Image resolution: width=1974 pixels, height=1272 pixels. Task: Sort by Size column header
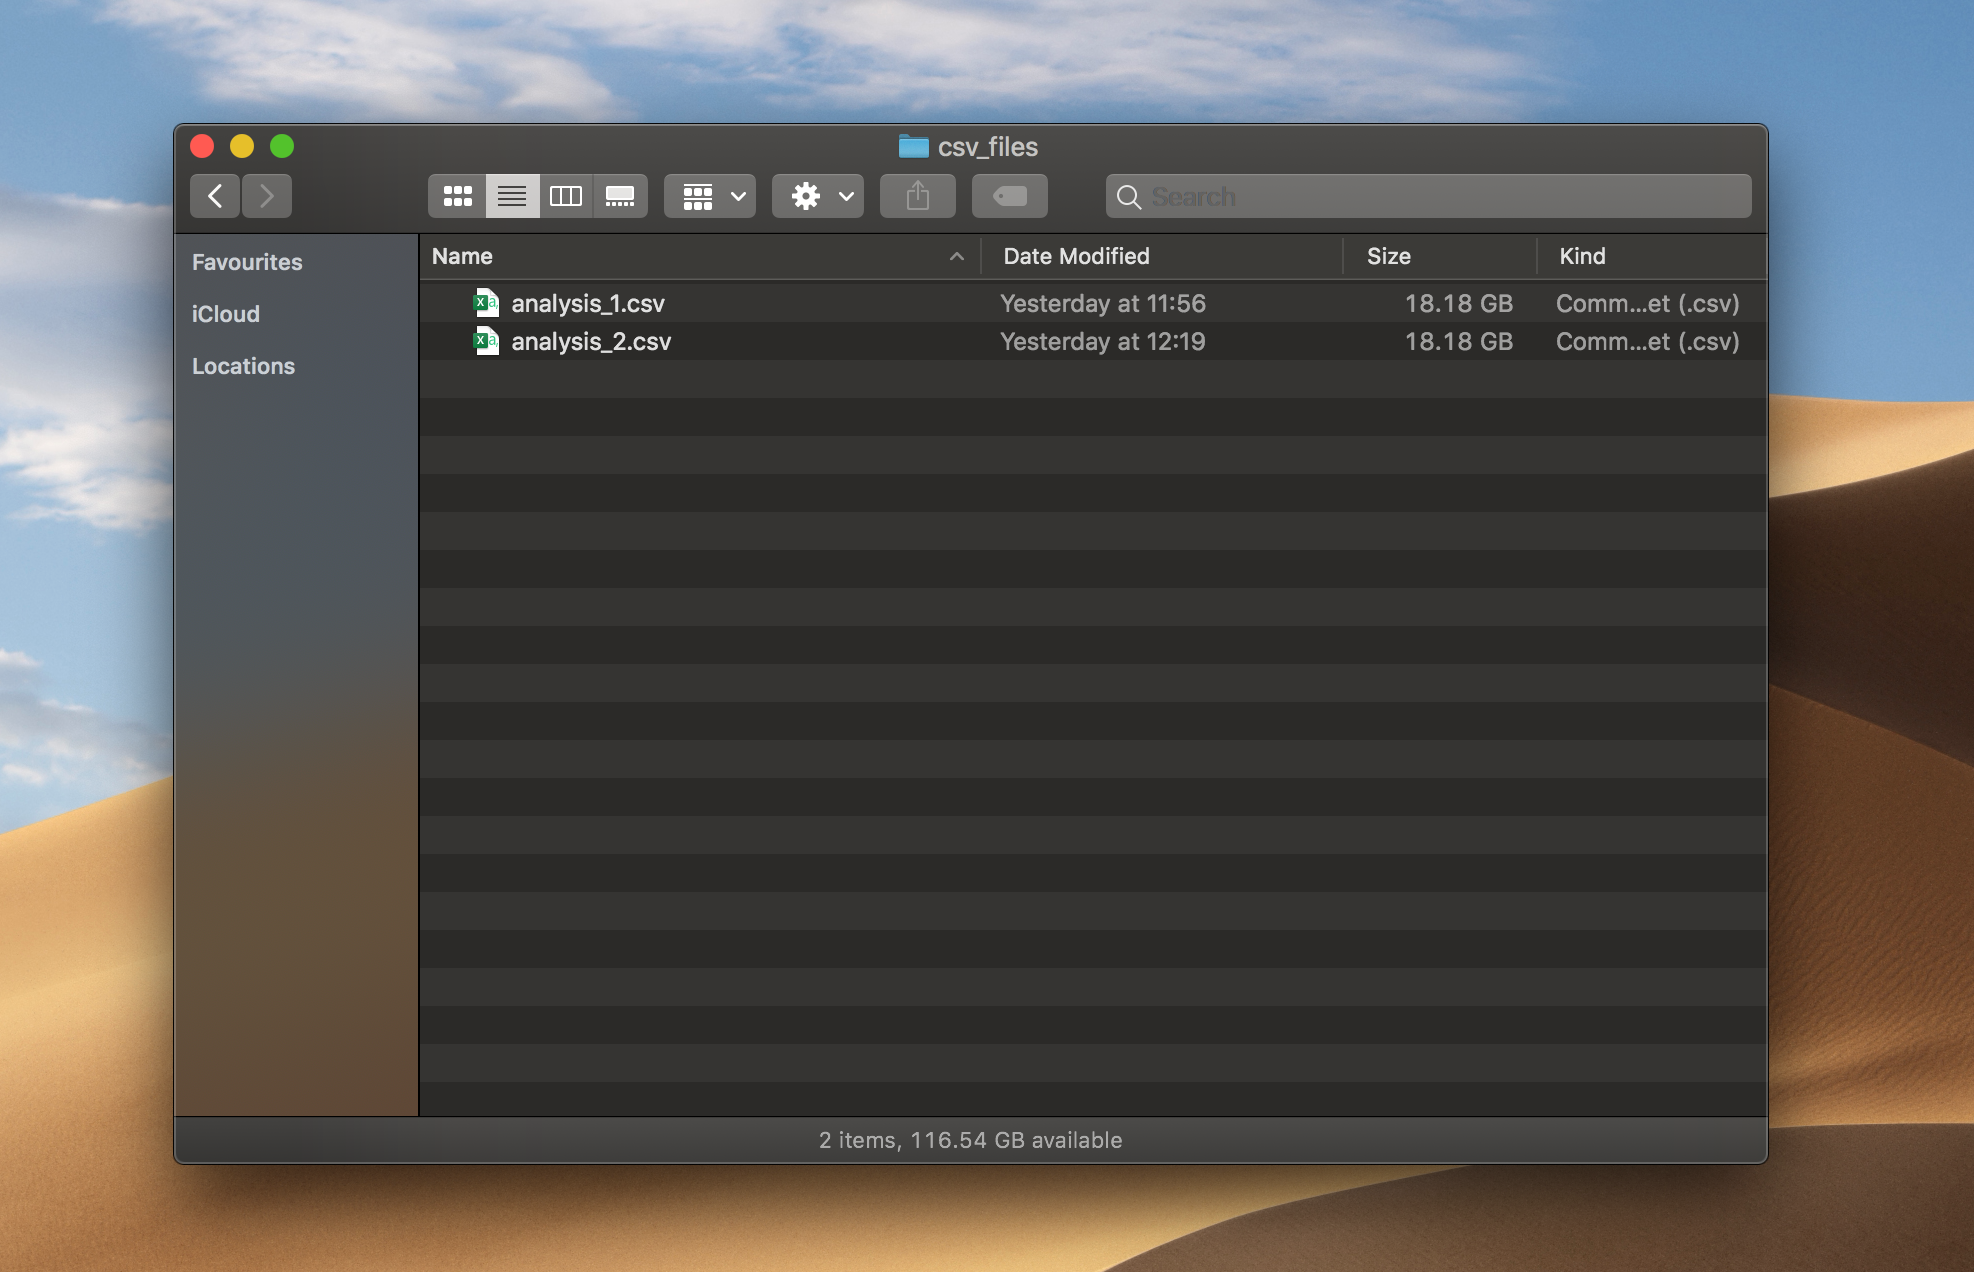click(1389, 256)
